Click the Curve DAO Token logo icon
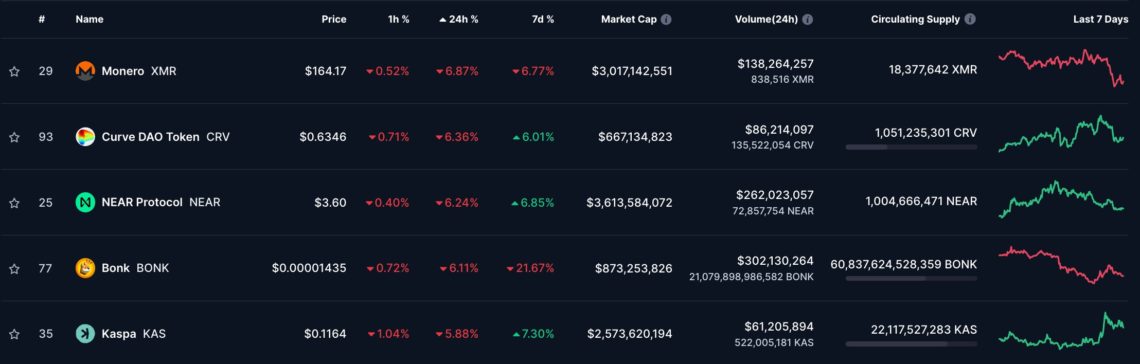 (x=85, y=137)
